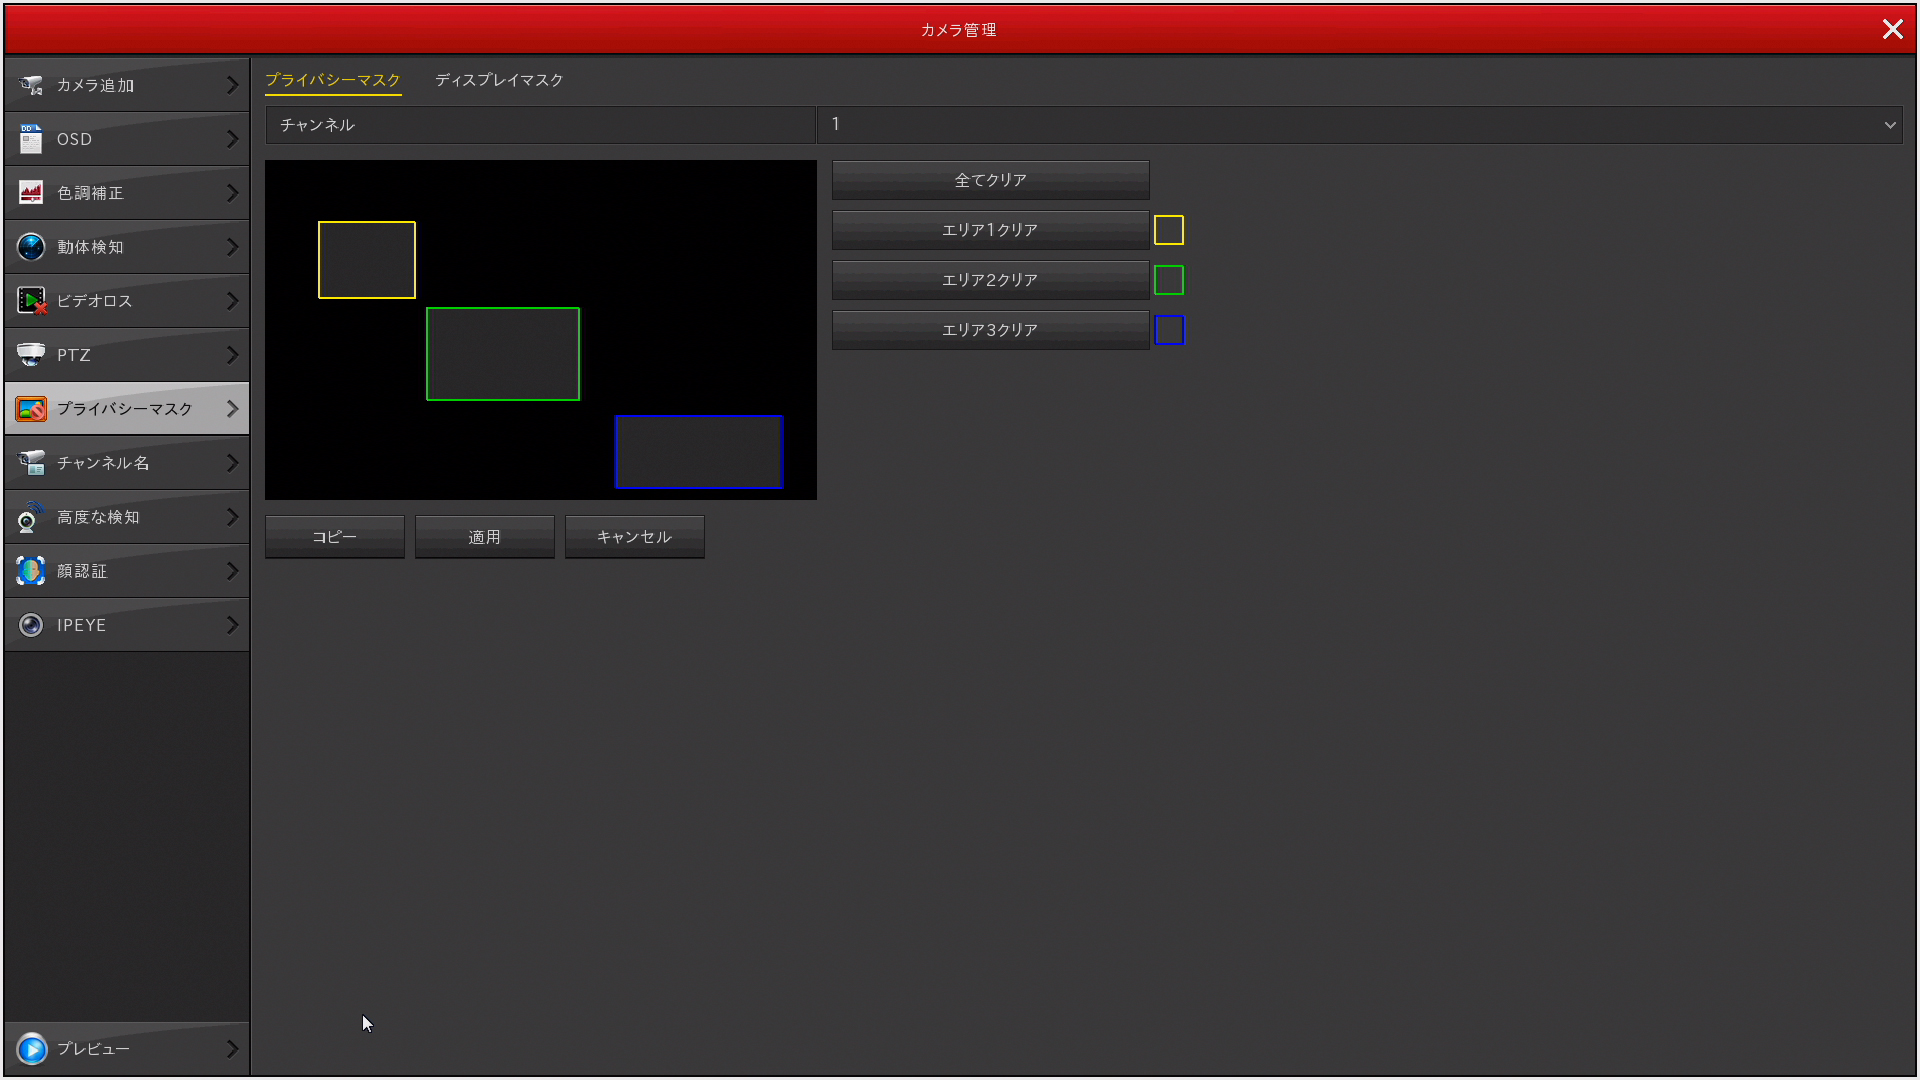Select プライバシーマスク in the sidebar

coord(127,409)
